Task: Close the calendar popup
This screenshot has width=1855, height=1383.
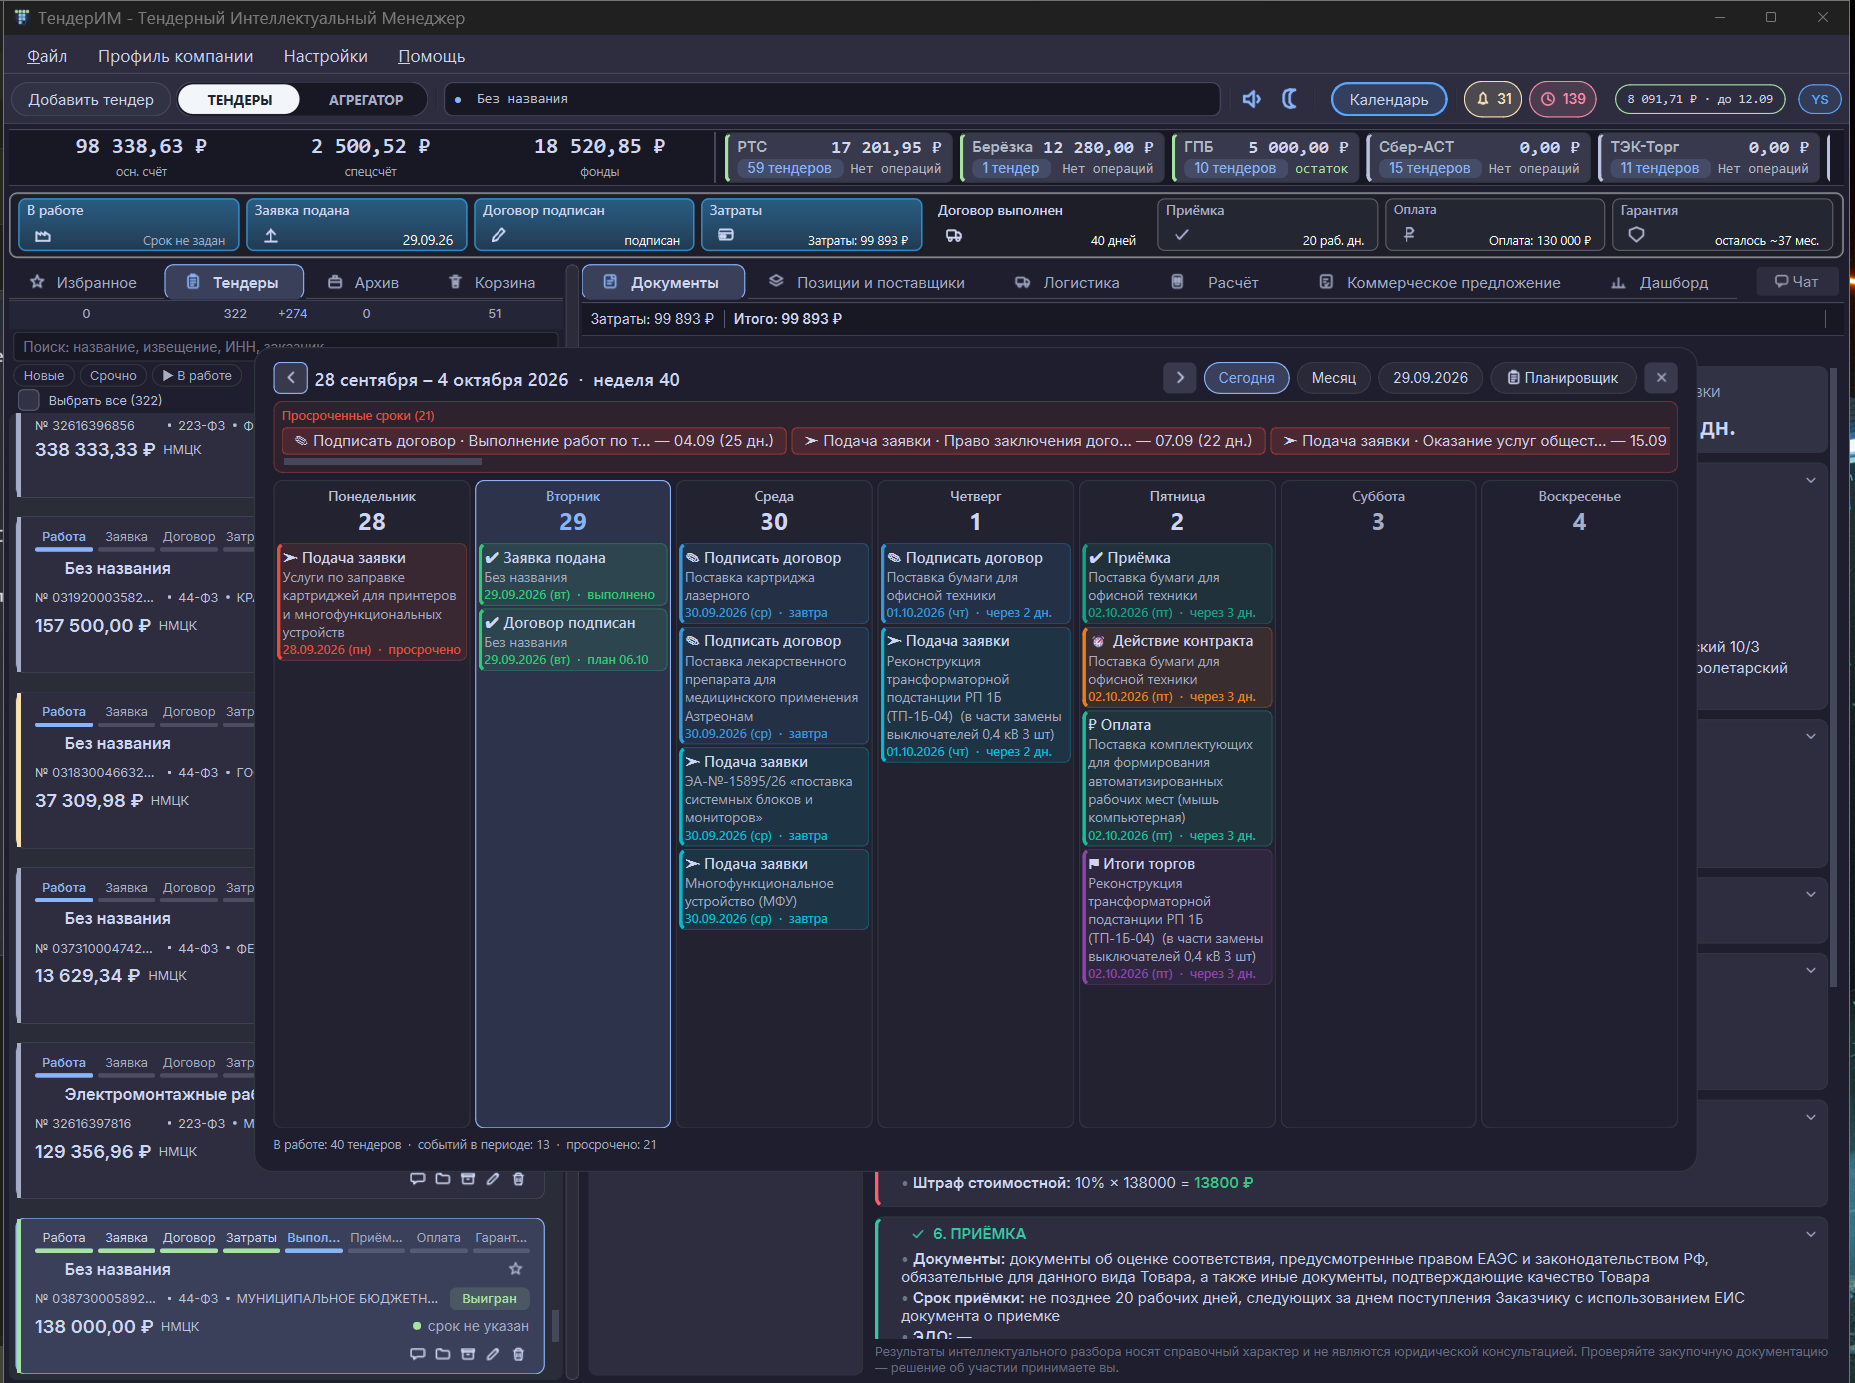Action: [x=1661, y=378]
